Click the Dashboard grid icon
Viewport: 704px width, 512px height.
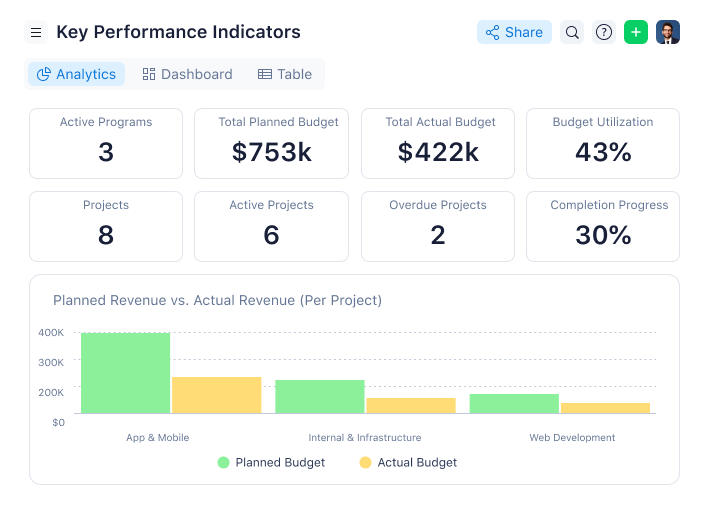tap(149, 74)
